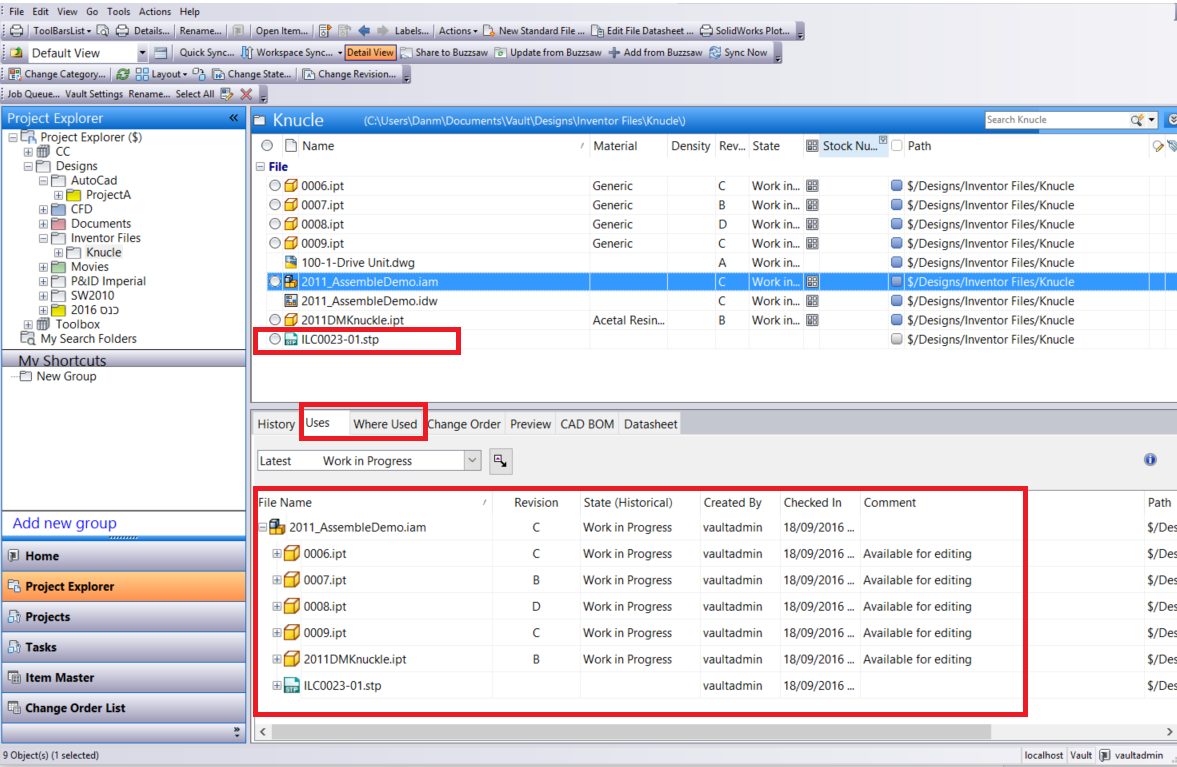Screen dimensions: 1177x767
Task: Click the preview pane toggle icon beside Default View
Action: (x=161, y=53)
